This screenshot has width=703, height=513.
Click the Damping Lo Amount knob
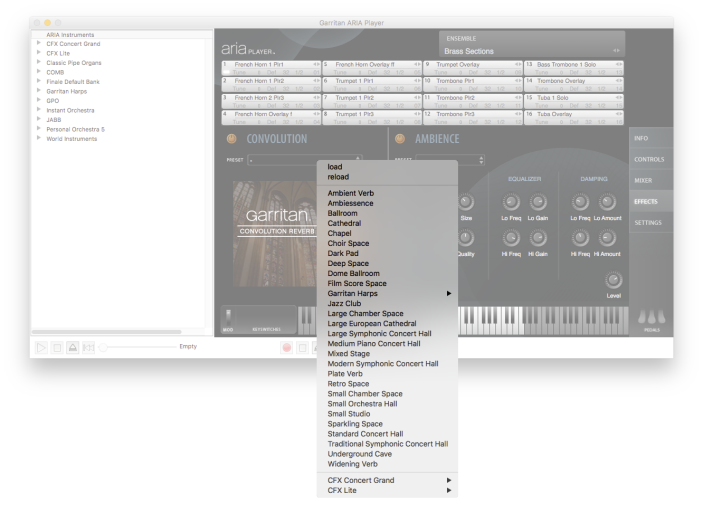(607, 202)
